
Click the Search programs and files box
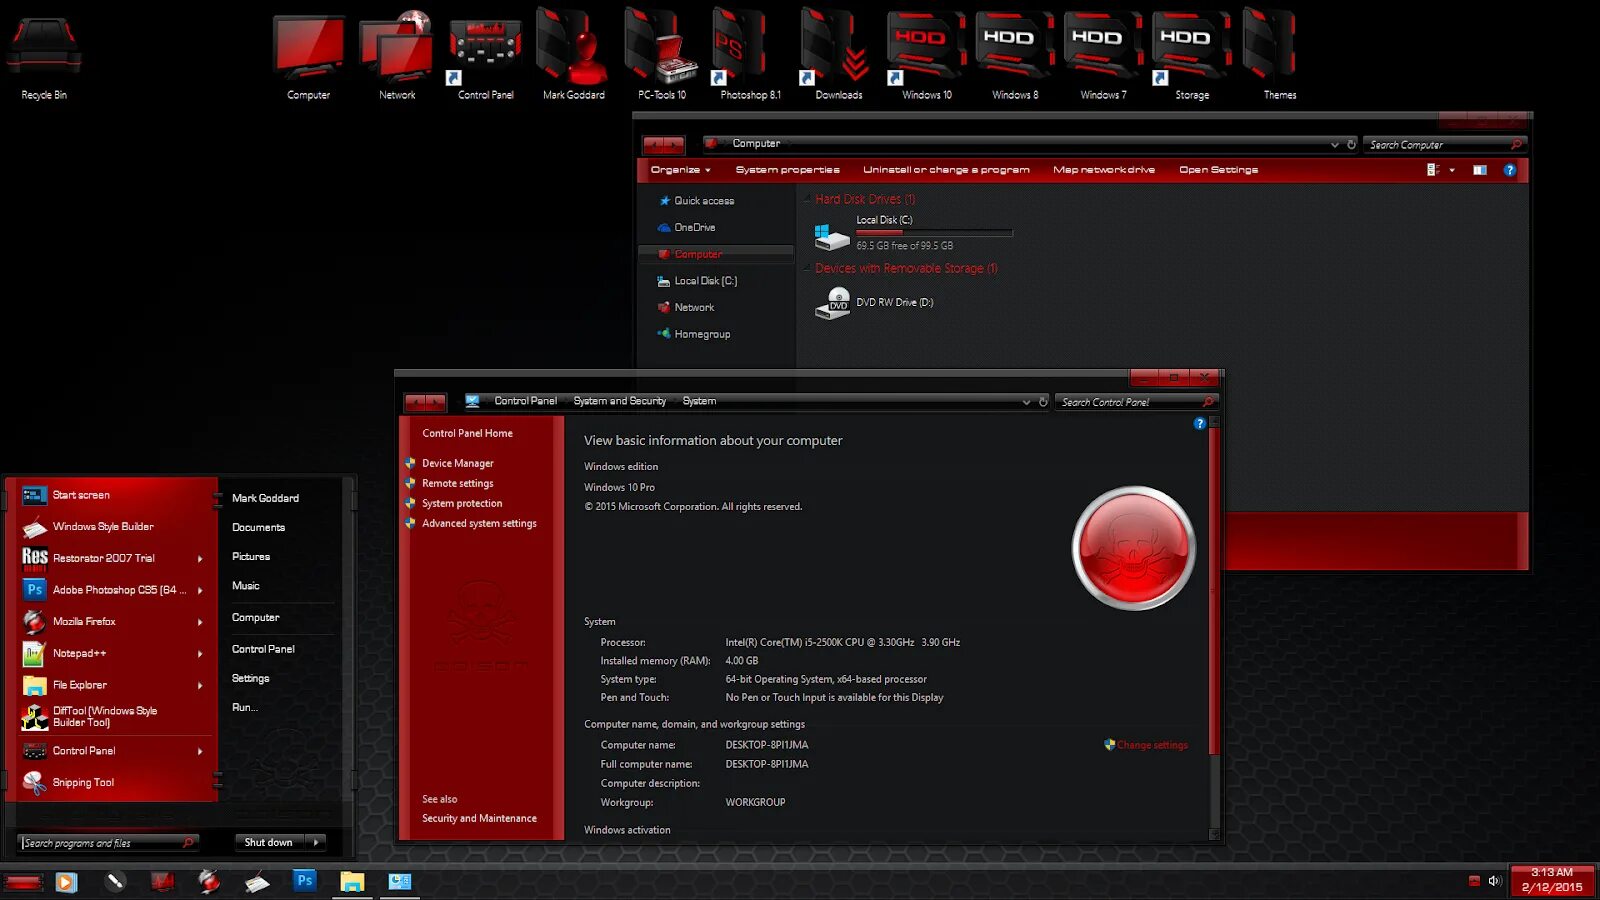(x=108, y=843)
